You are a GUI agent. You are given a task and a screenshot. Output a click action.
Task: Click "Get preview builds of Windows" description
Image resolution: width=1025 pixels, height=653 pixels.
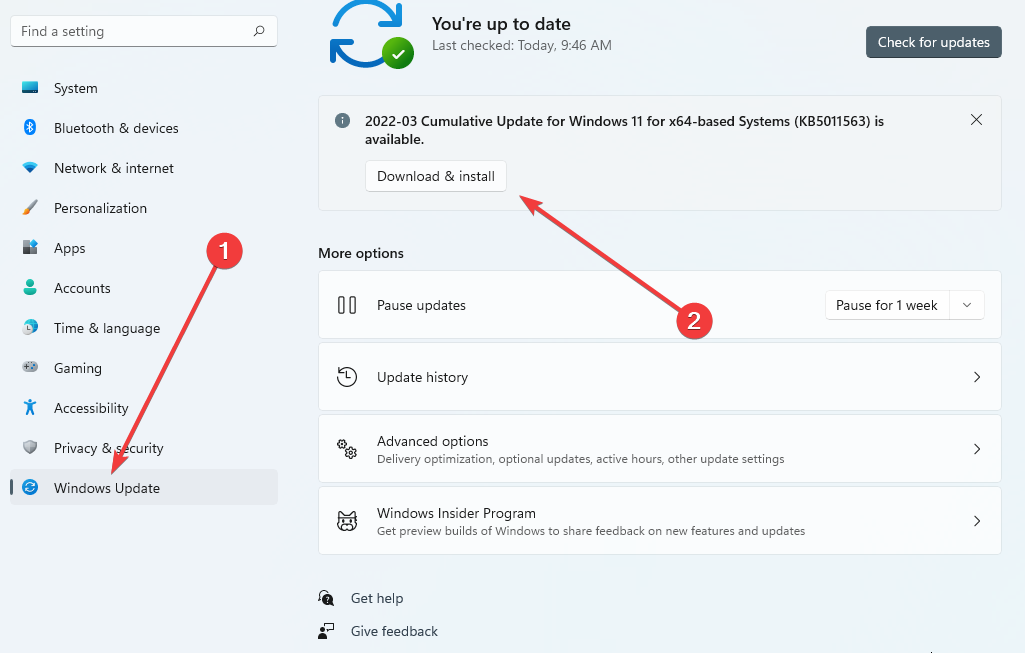(x=591, y=531)
